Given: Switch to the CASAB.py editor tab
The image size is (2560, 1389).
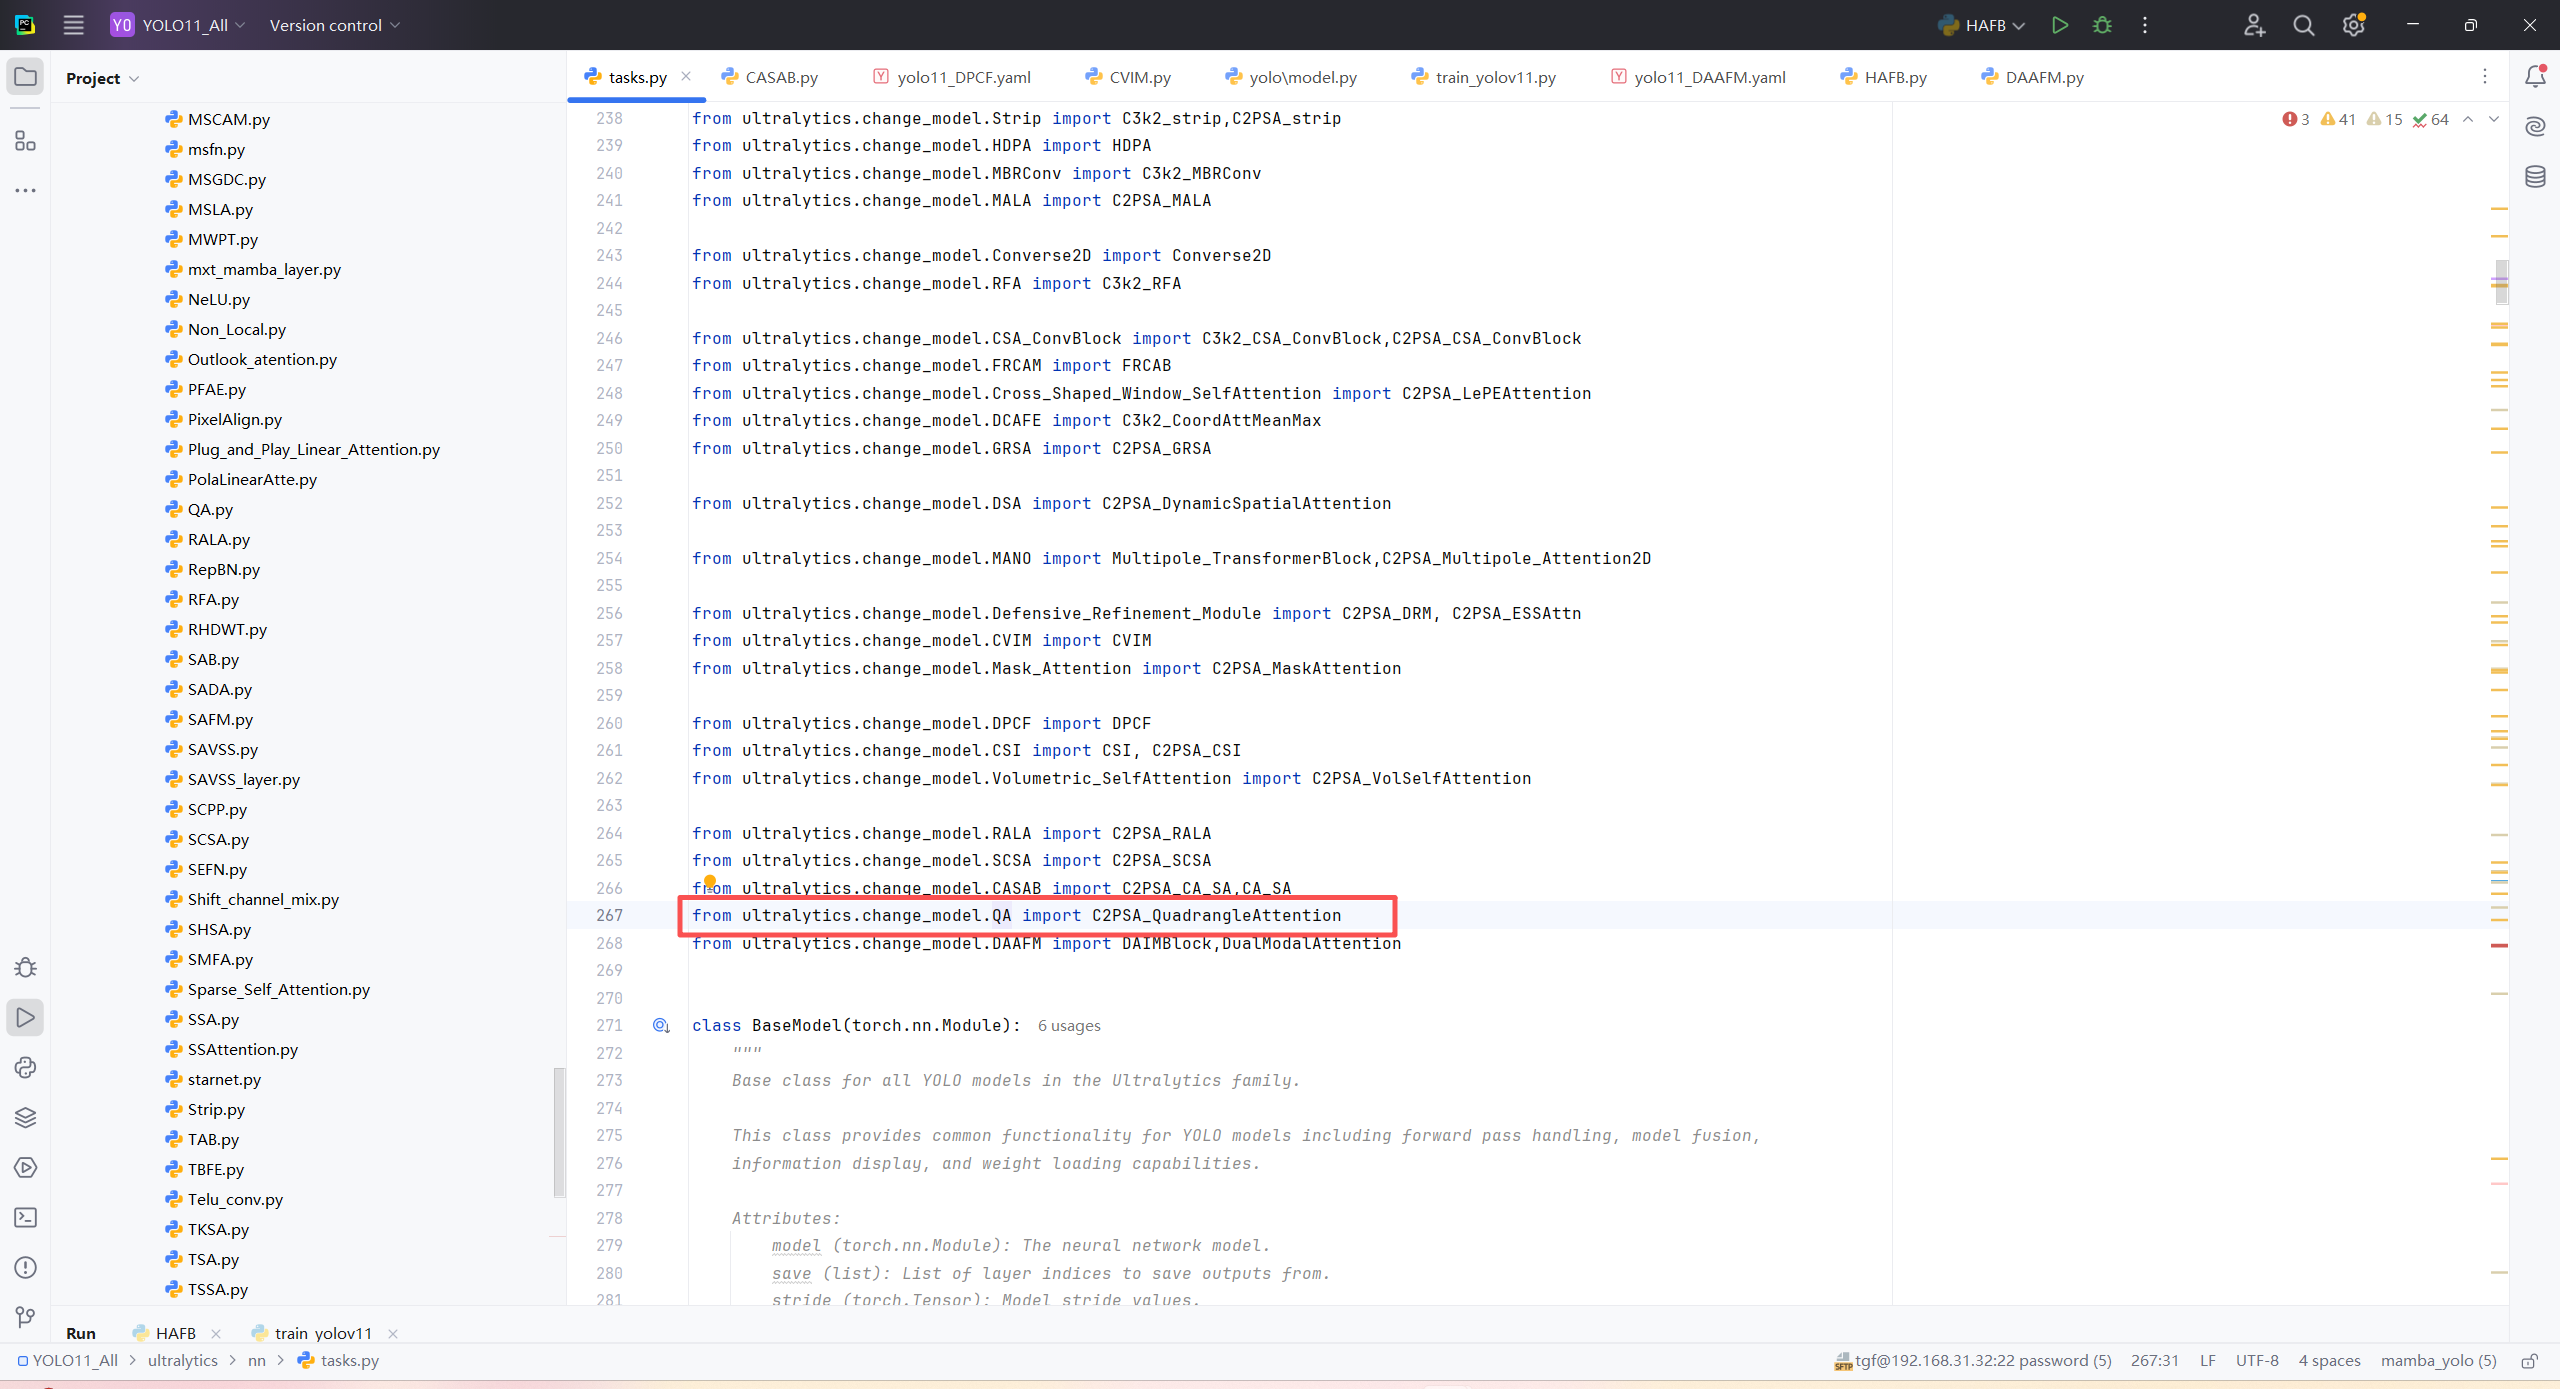Looking at the screenshot, I should point(781,77).
